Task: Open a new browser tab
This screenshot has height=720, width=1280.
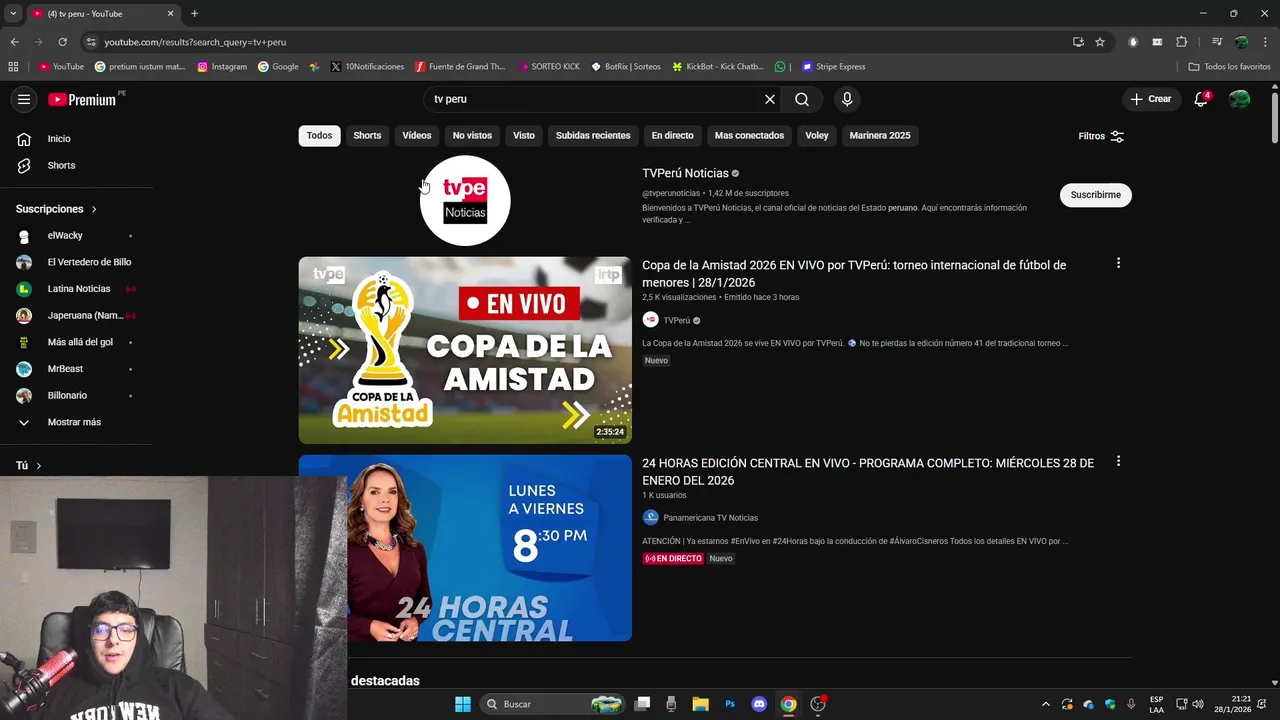Action: pyautogui.click(x=194, y=13)
